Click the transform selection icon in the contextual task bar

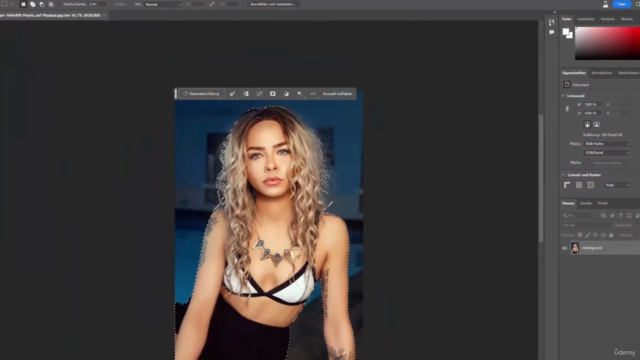[x=259, y=94]
